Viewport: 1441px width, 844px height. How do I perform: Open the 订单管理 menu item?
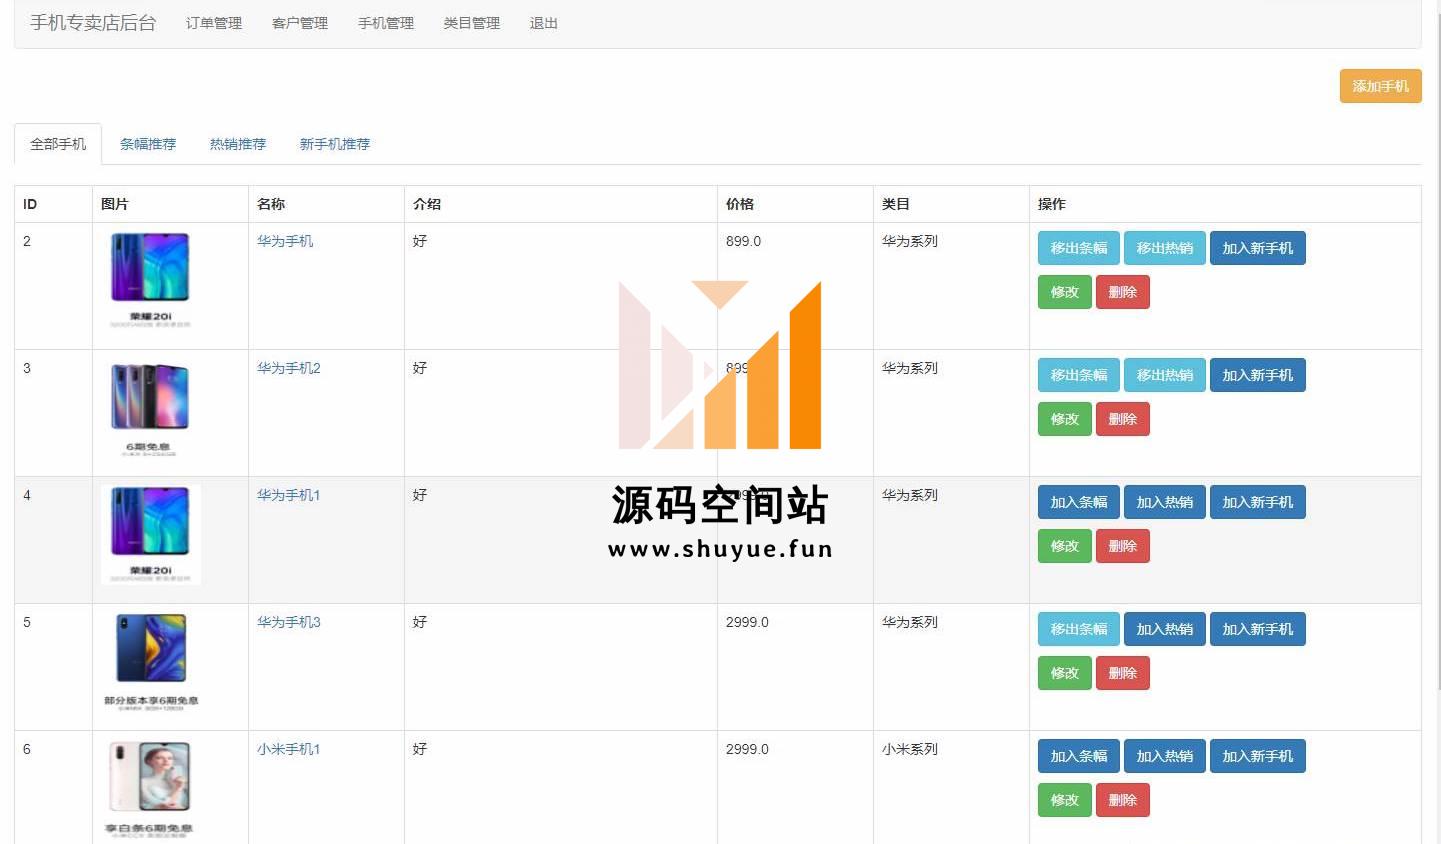pos(214,23)
